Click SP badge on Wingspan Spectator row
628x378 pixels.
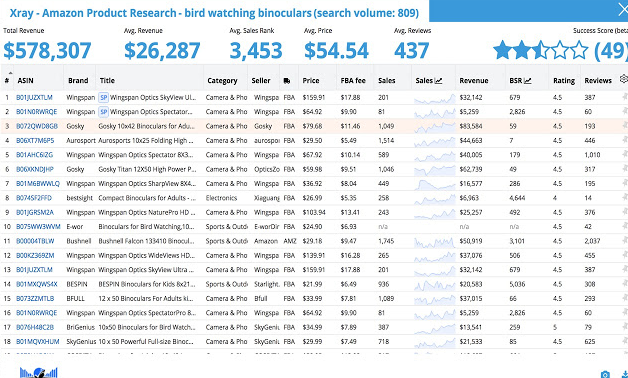(x=103, y=112)
